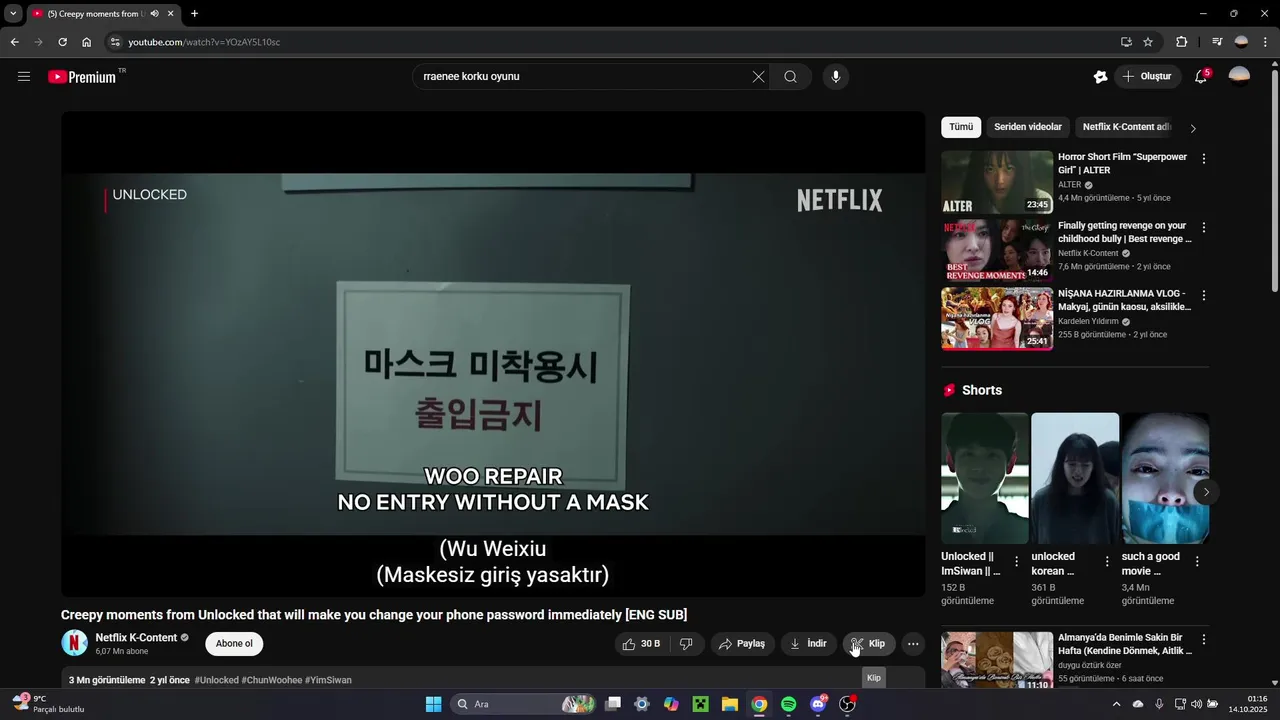Start voice search with the microphone icon
Image resolution: width=1280 pixels, height=720 pixels.
pos(836,76)
